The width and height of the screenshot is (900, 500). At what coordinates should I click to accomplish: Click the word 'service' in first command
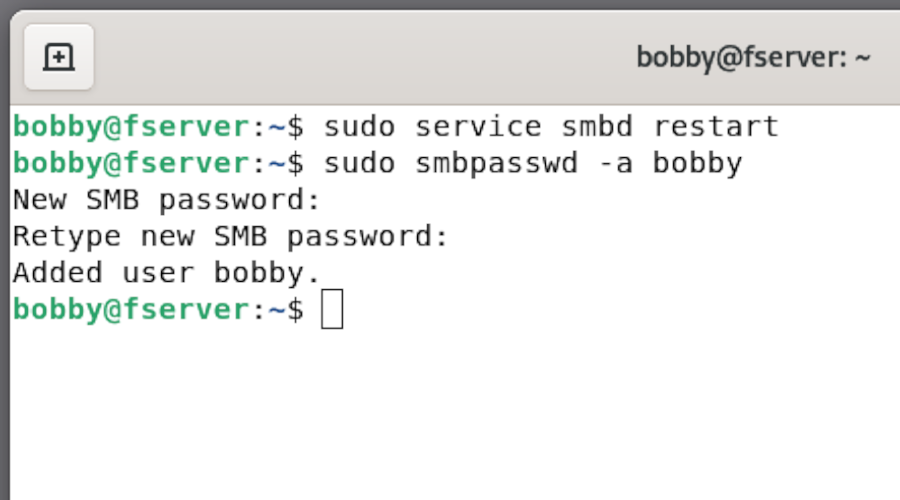(478, 126)
